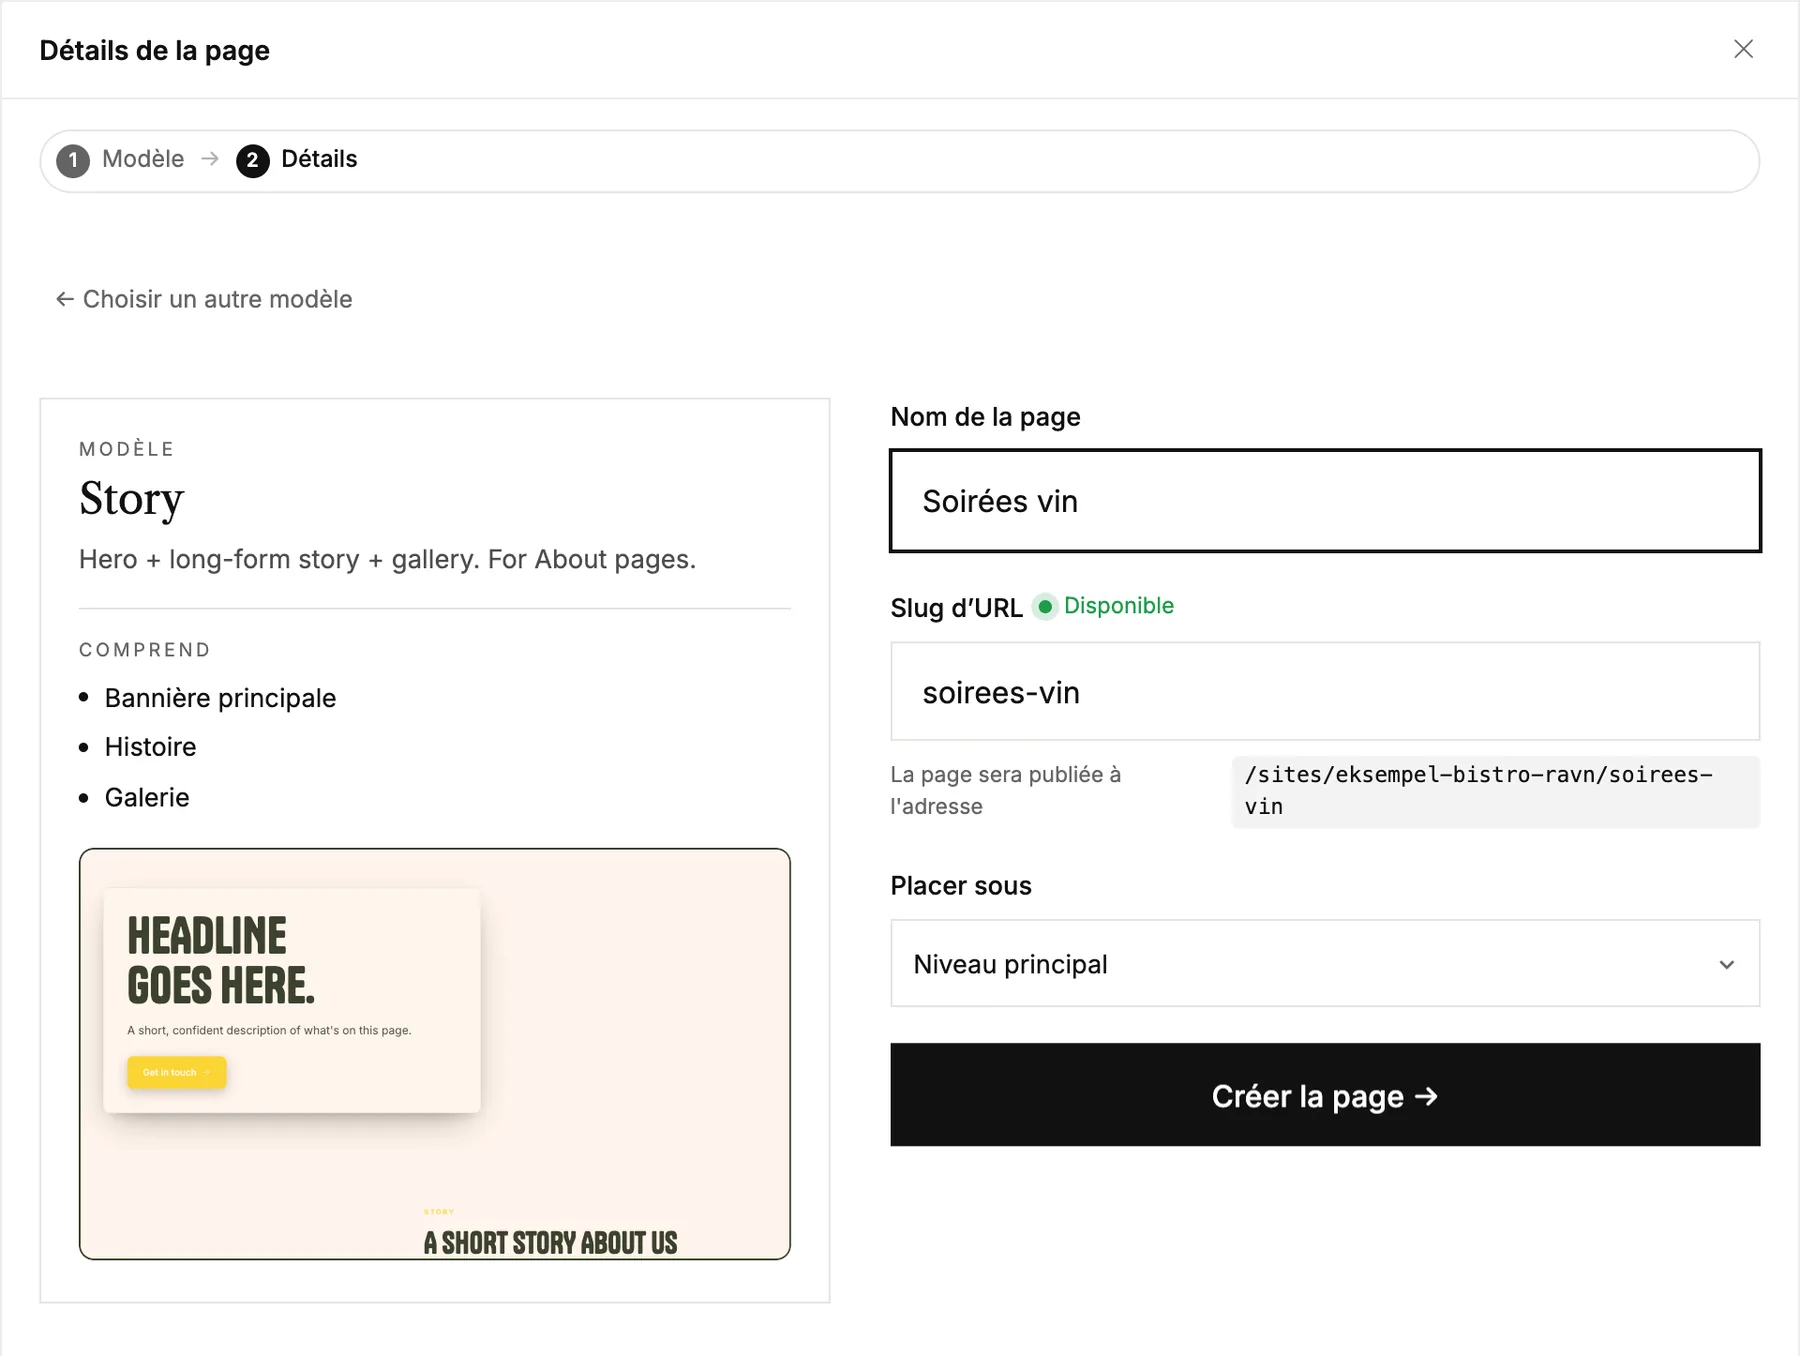The height and width of the screenshot is (1356, 1800).
Task: Click the 'La page sera publiée à l'adresse' text
Action: pyautogui.click(x=1006, y=790)
